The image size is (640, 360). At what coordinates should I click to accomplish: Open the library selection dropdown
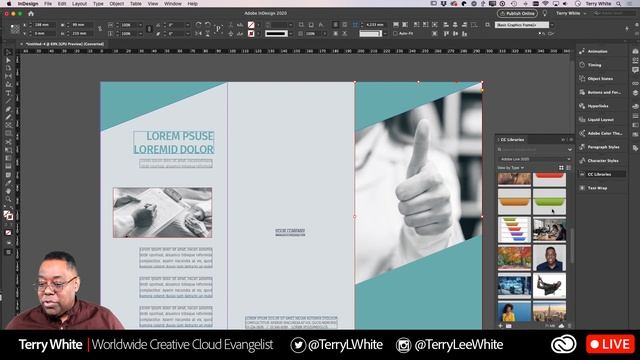point(534,159)
